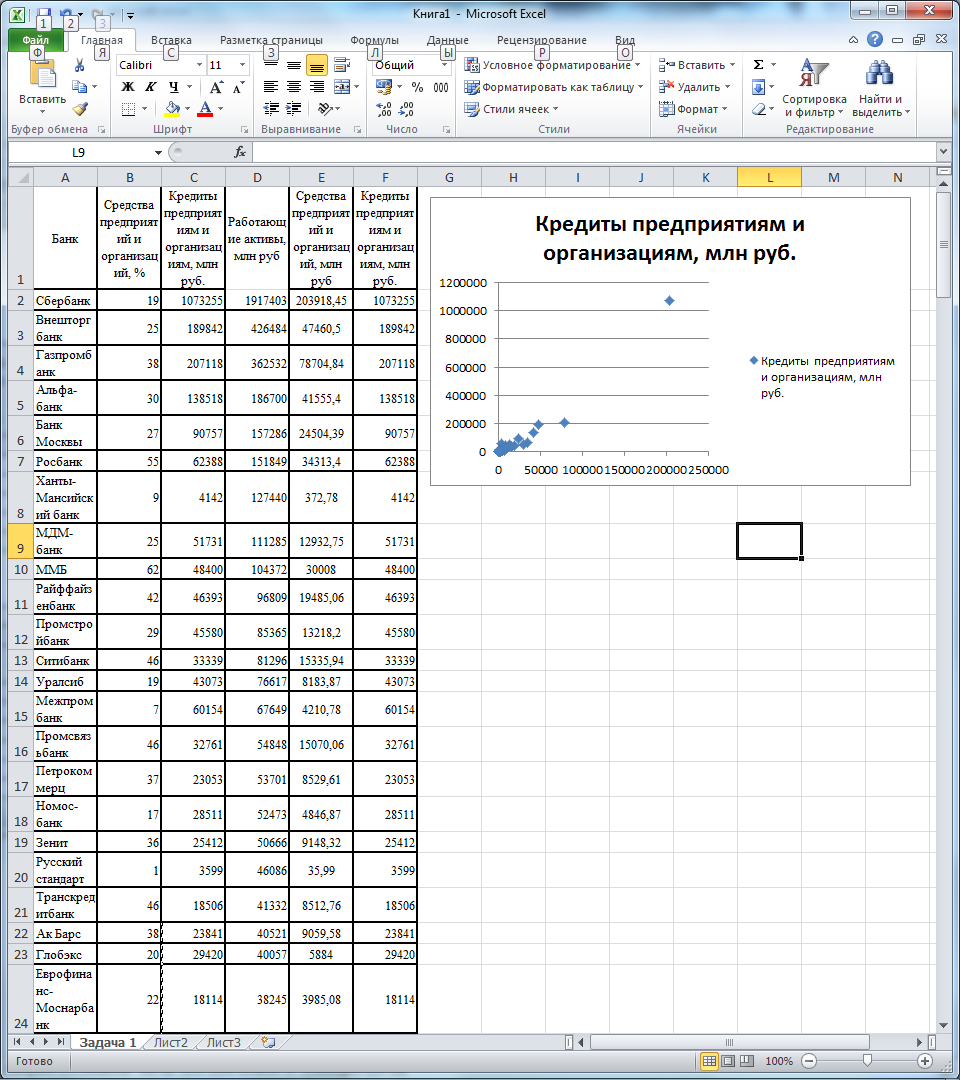
Task: Align cell text right
Action: (317, 87)
